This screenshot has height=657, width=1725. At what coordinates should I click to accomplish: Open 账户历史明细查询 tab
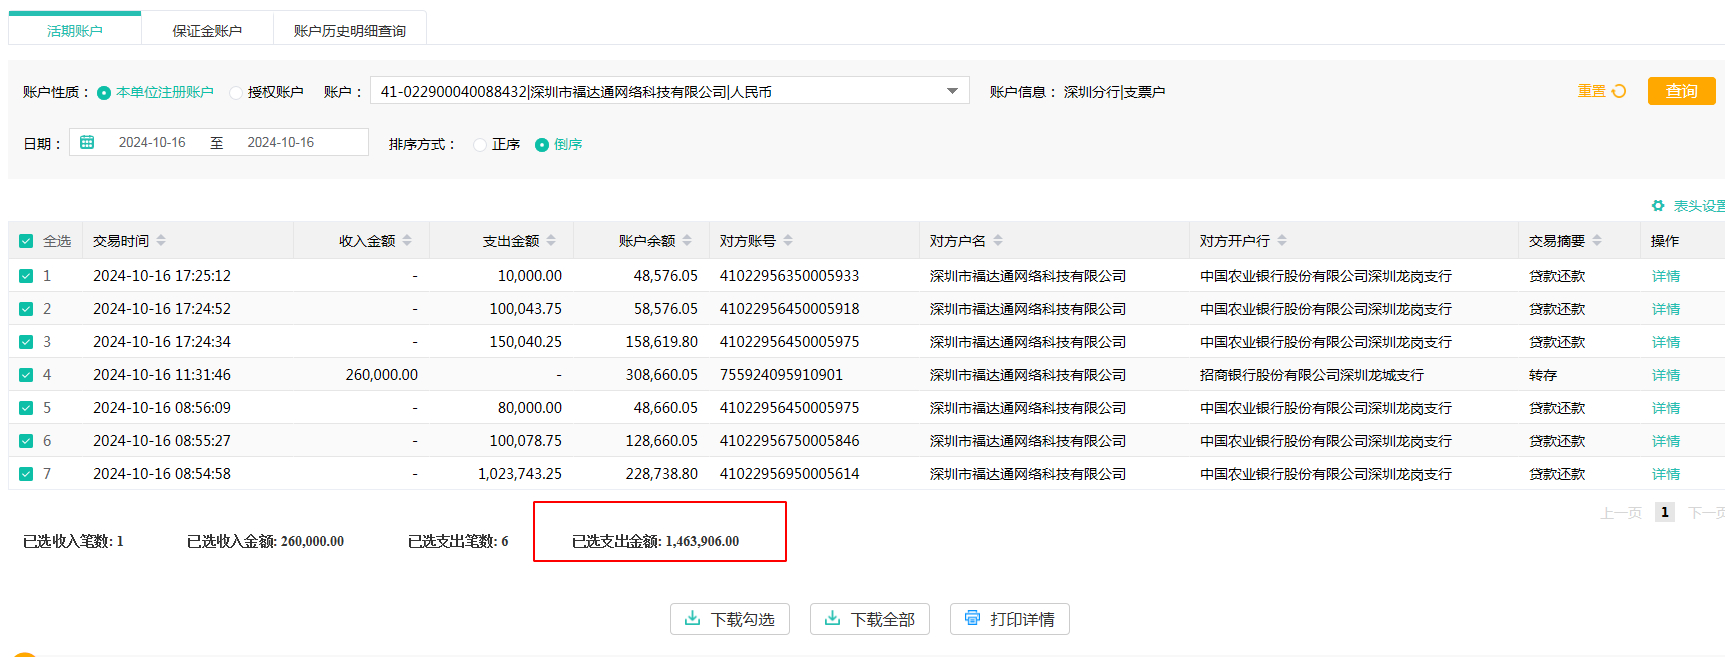pyautogui.click(x=350, y=30)
